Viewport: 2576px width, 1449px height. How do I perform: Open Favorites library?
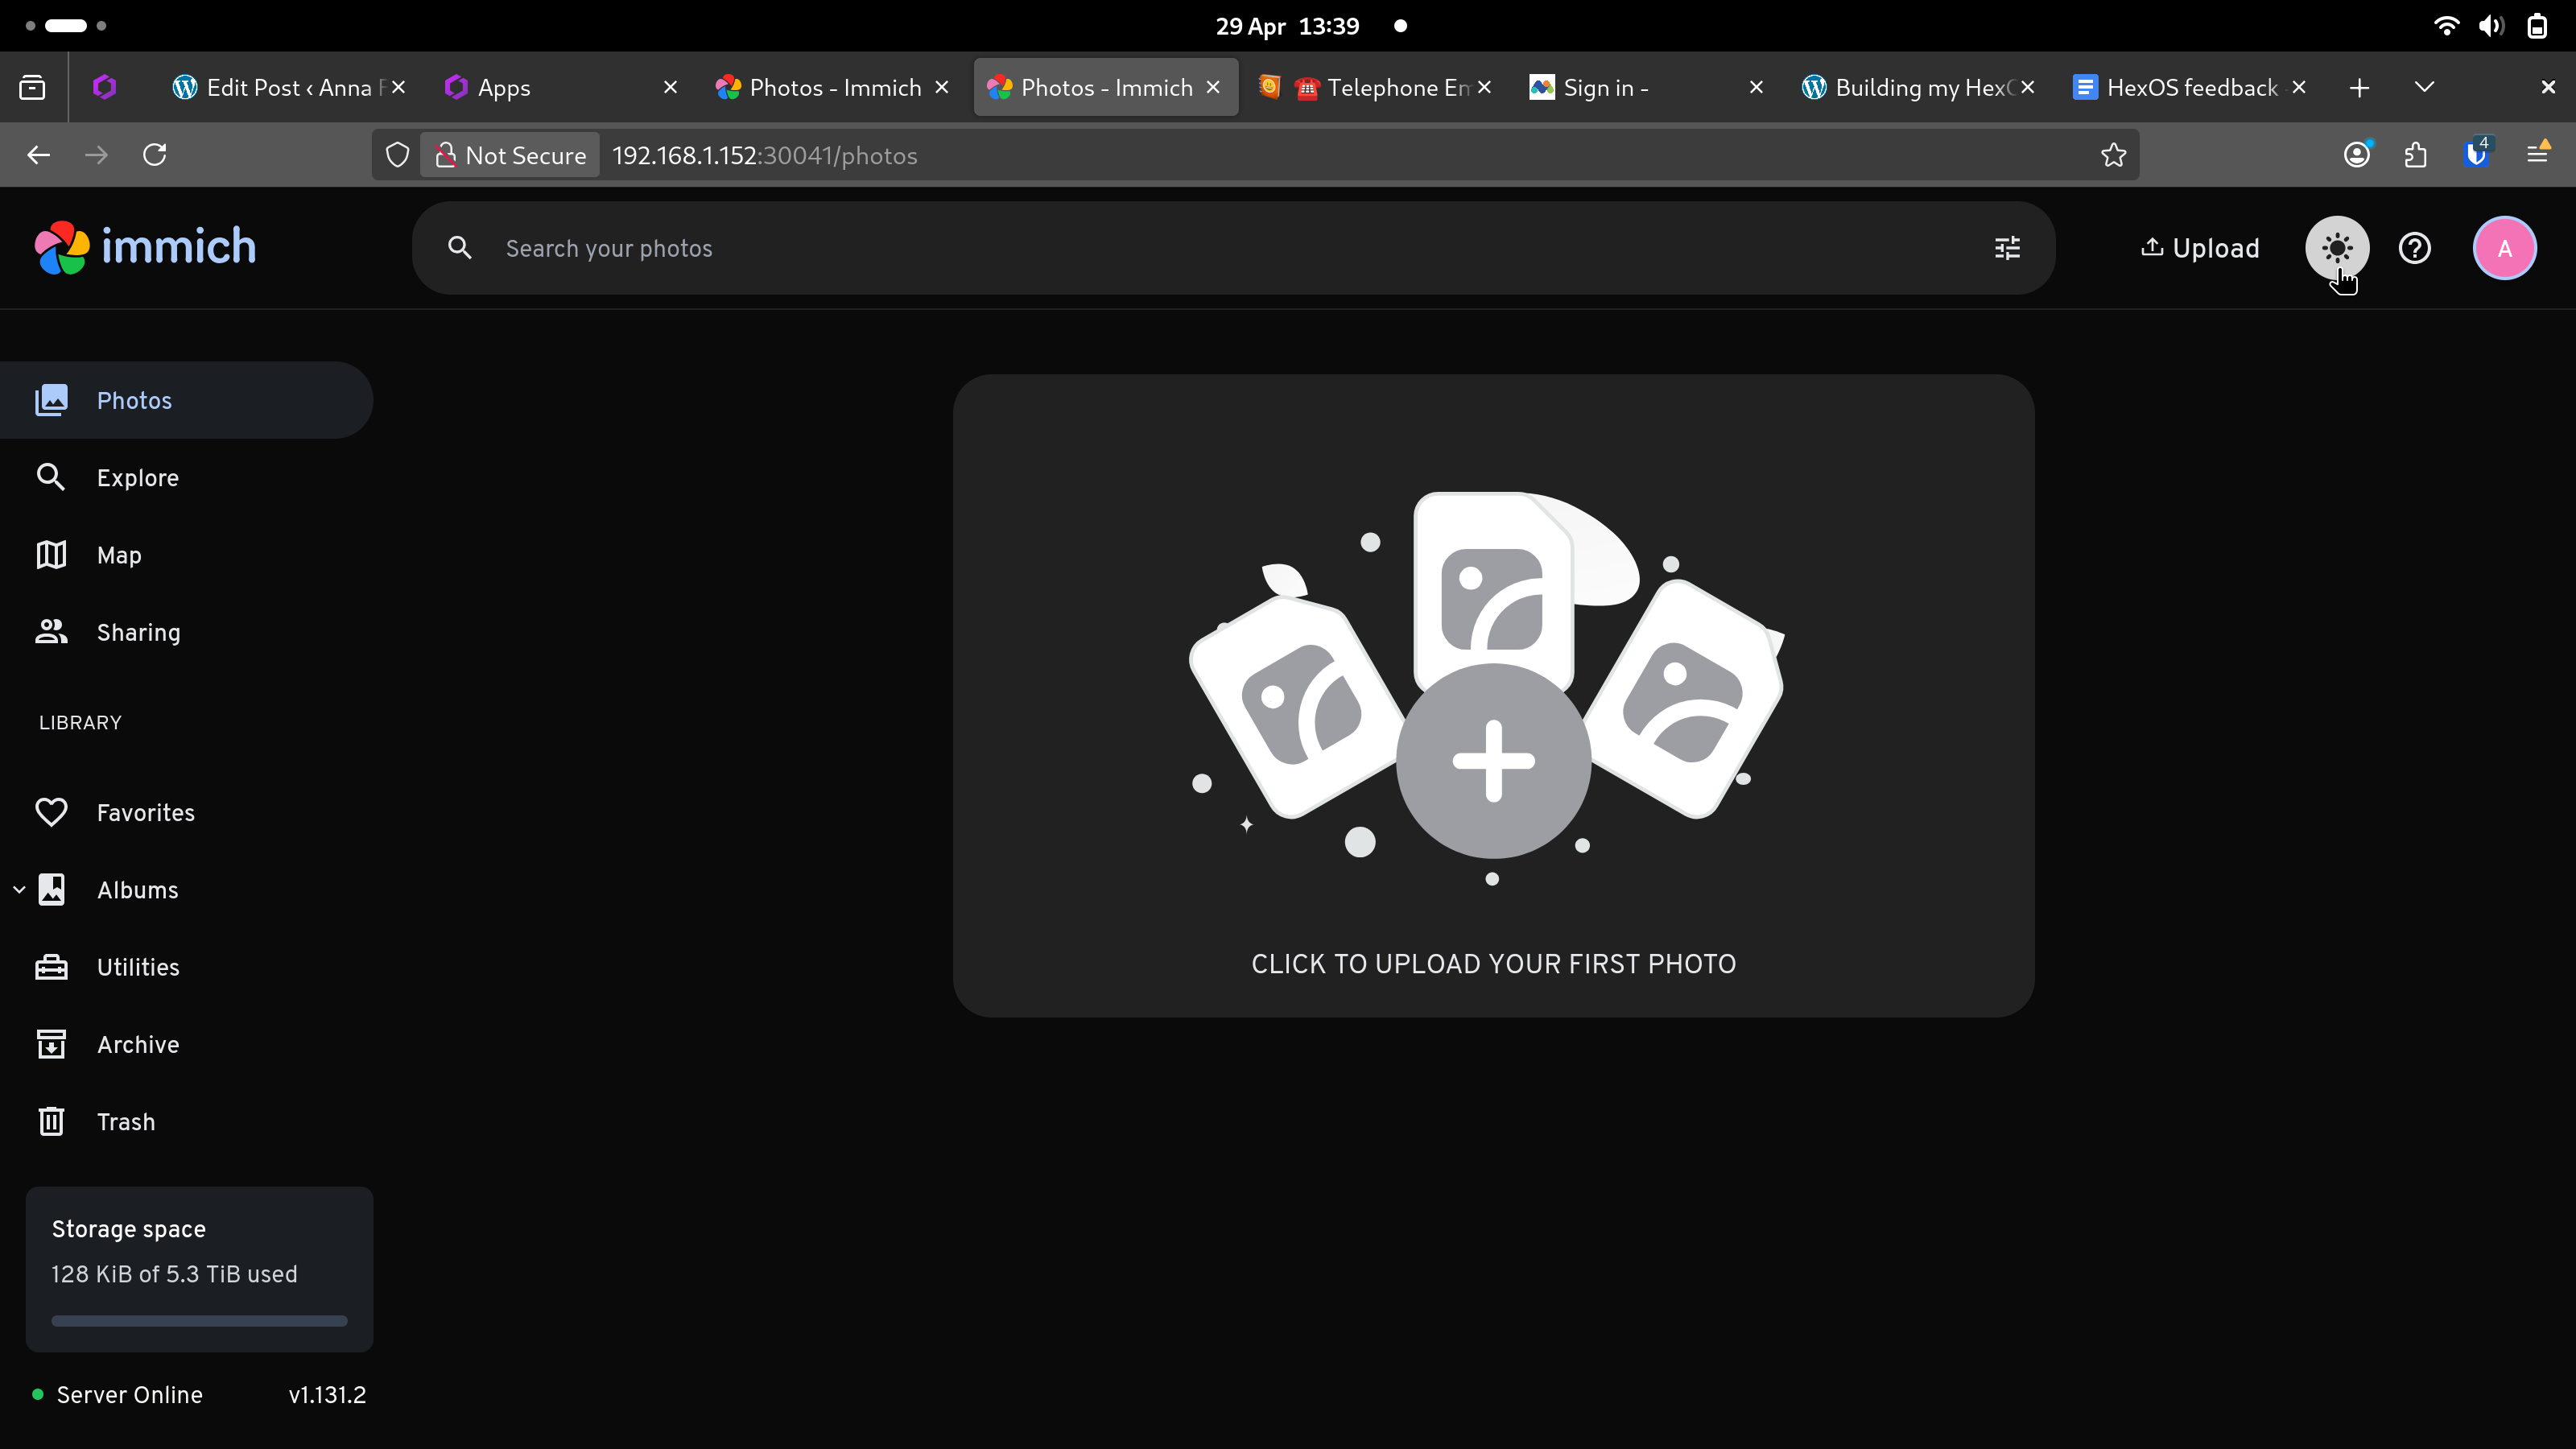pos(186,812)
